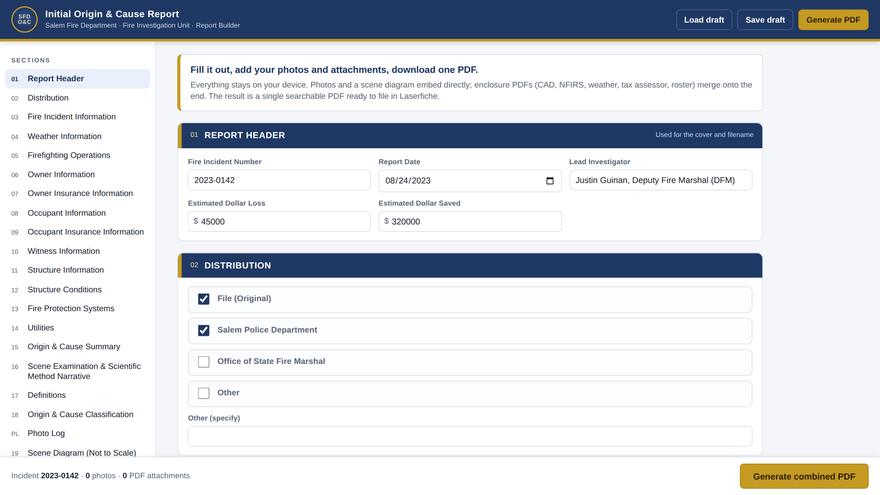The image size is (880, 495).
Task: Go to Report Header section
Action: pos(77,79)
